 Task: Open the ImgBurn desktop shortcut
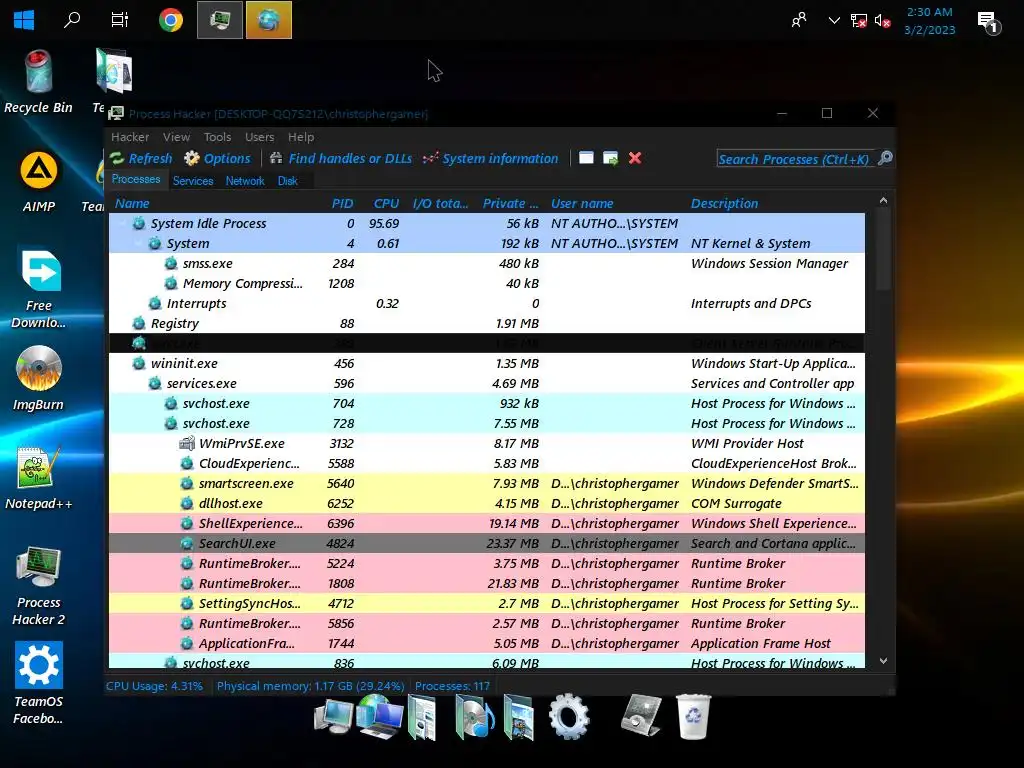tap(39, 379)
